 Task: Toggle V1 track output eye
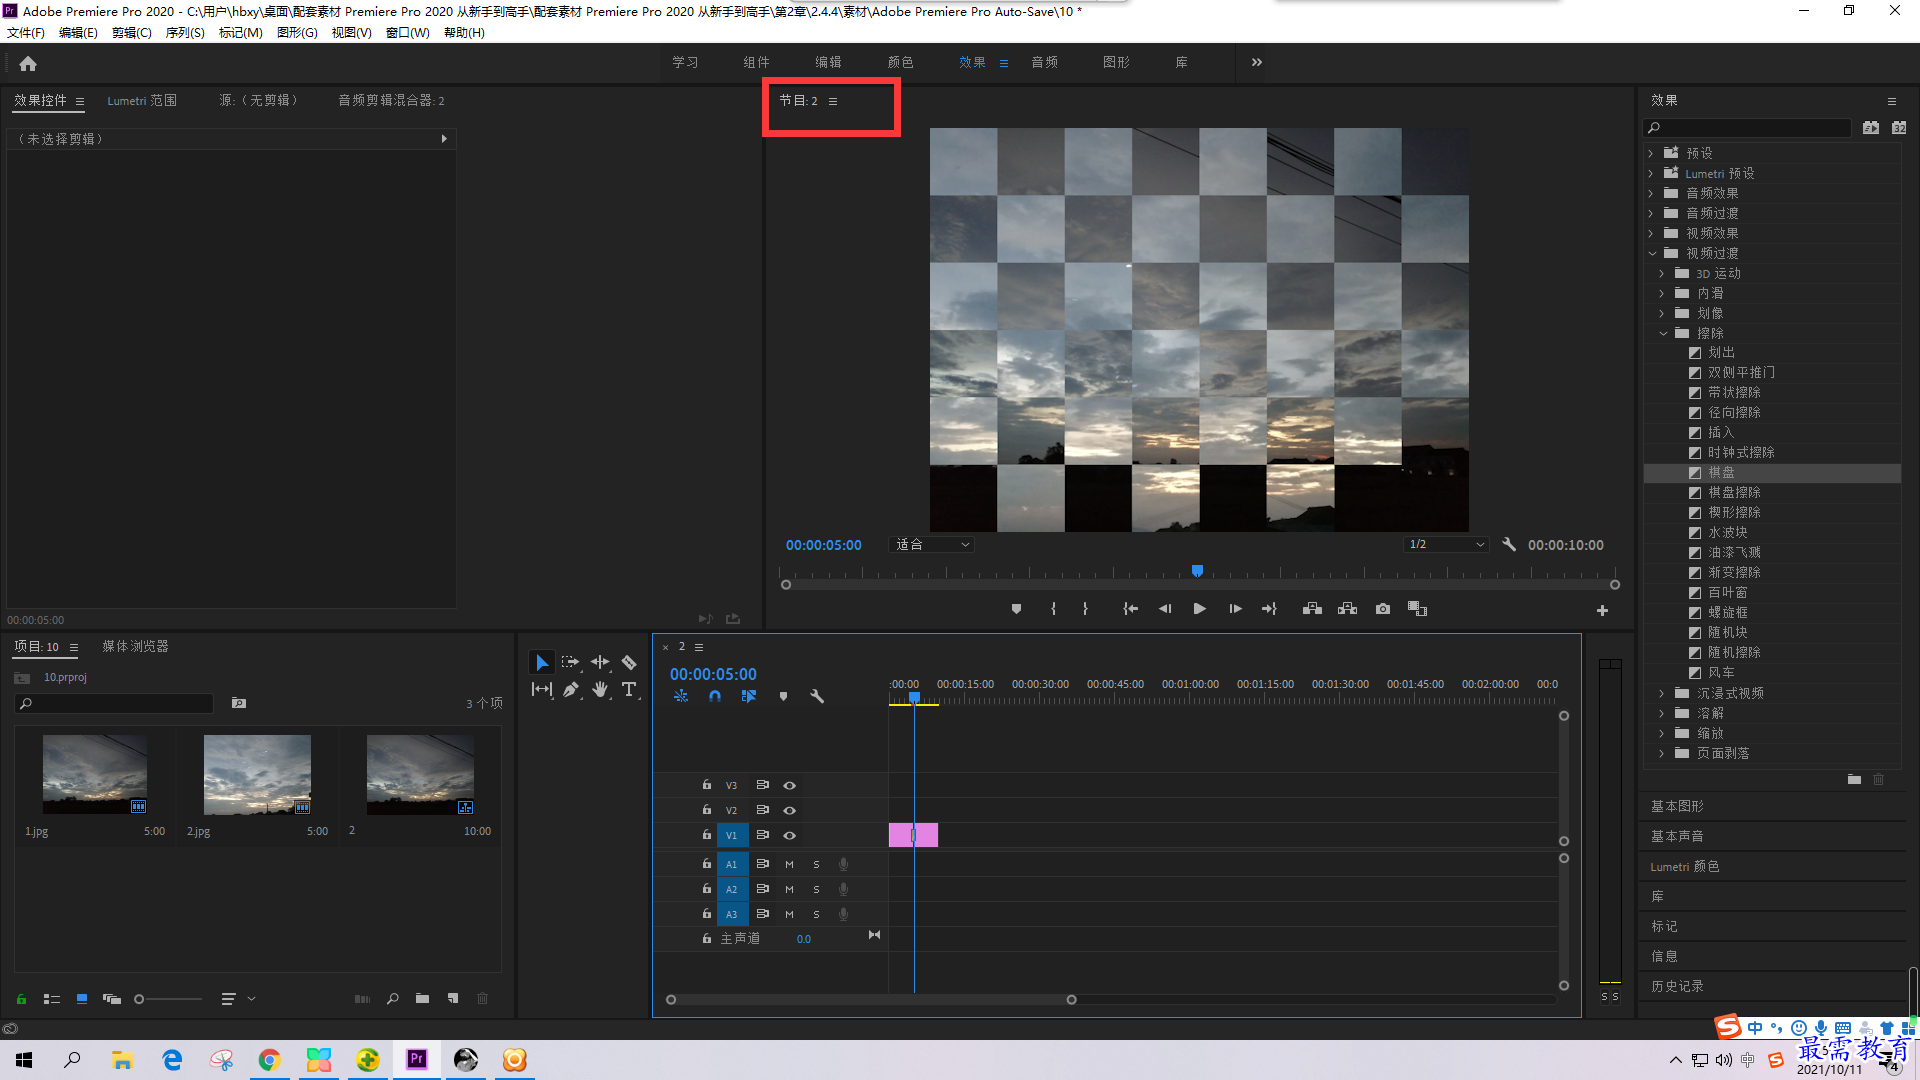coord(789,835)
